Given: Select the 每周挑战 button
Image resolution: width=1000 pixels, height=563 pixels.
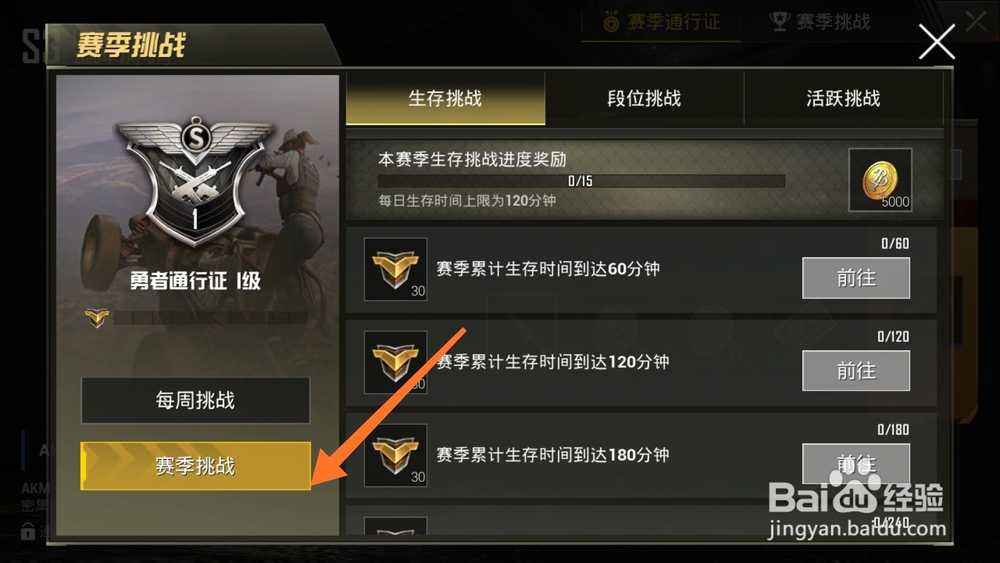Looking at the screenshot, I should [x=195, y=400].
